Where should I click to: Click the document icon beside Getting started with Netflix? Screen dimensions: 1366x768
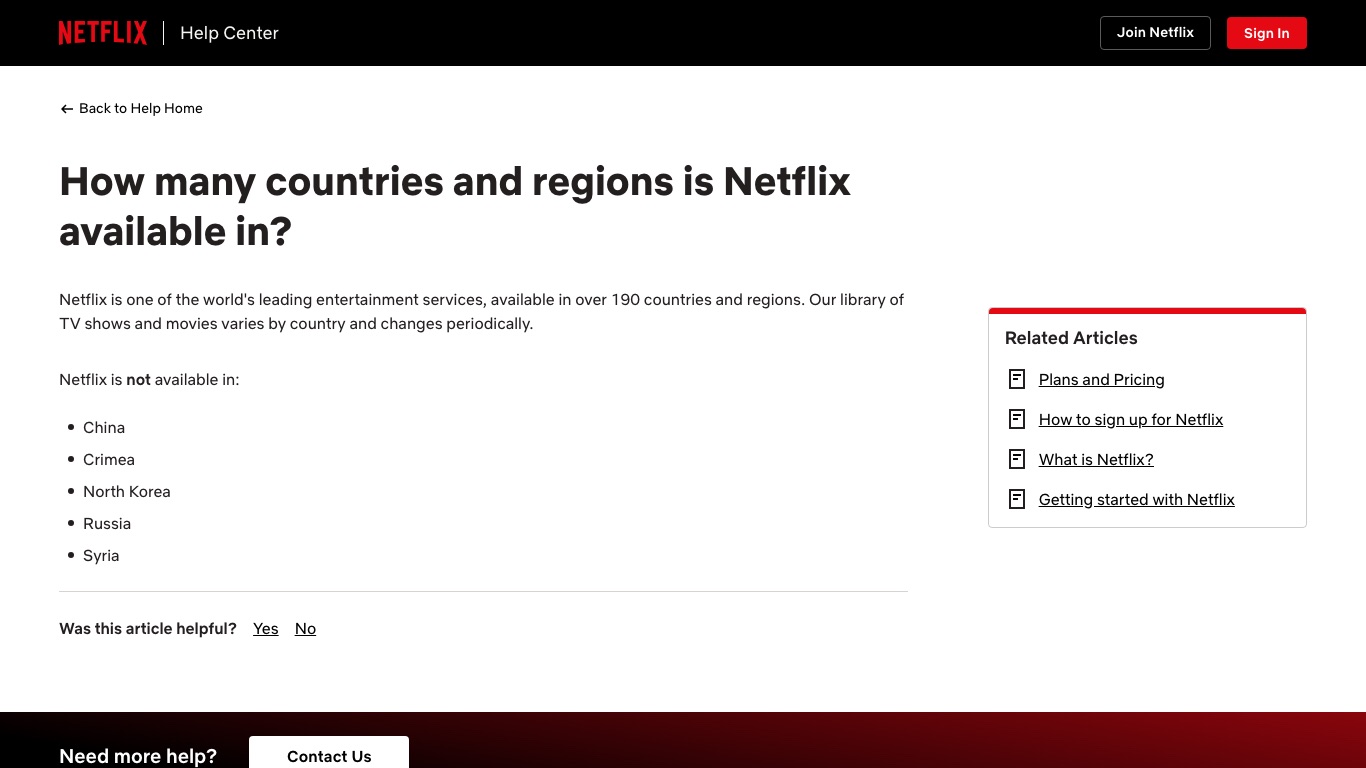coord(1017,499)
